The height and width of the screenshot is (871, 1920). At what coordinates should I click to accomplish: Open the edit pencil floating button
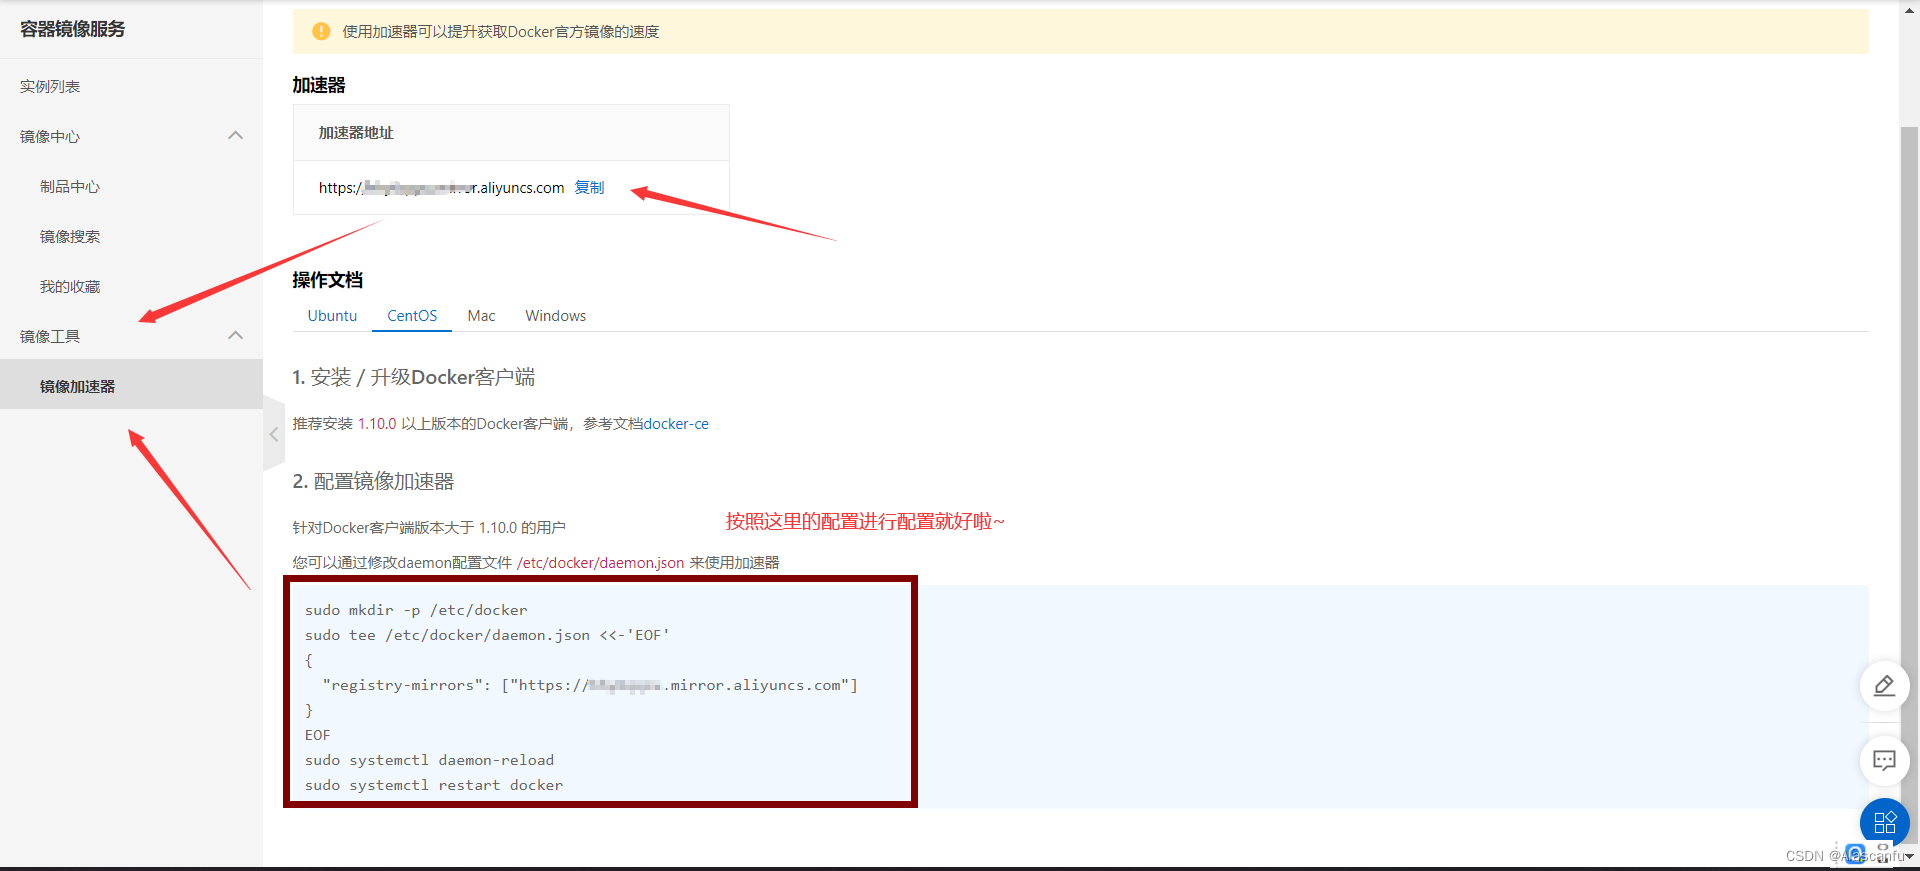pyautogui.click(x=1884, y=686)
